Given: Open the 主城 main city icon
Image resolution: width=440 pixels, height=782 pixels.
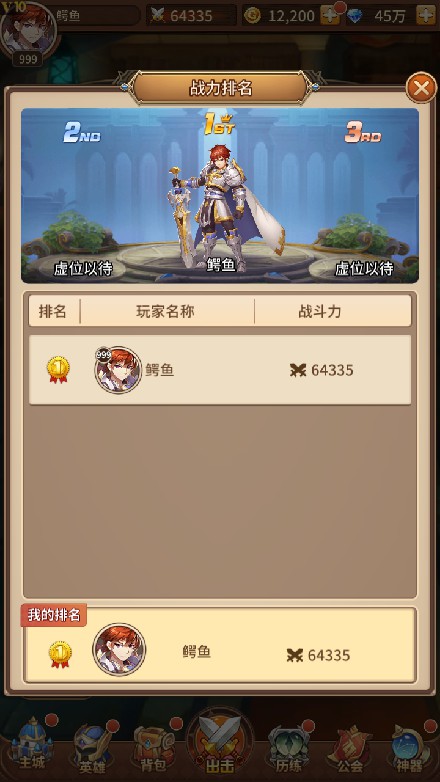Looking at the screenshot, I should pyautogui.click(x=32, y=744).
